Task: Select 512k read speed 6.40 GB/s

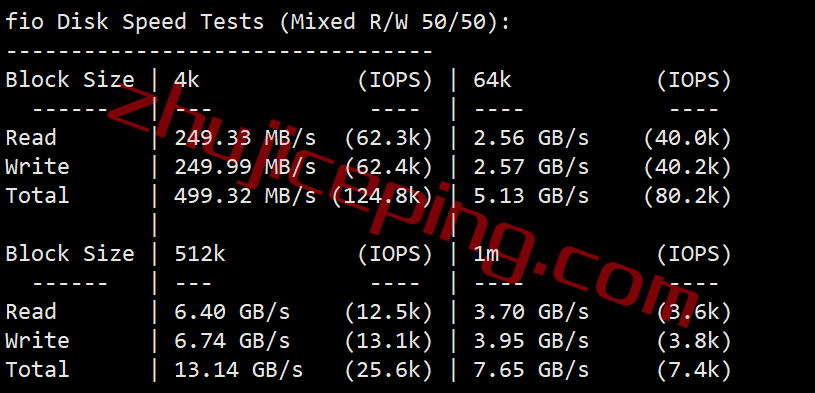Action: click(x=232, y=312)
